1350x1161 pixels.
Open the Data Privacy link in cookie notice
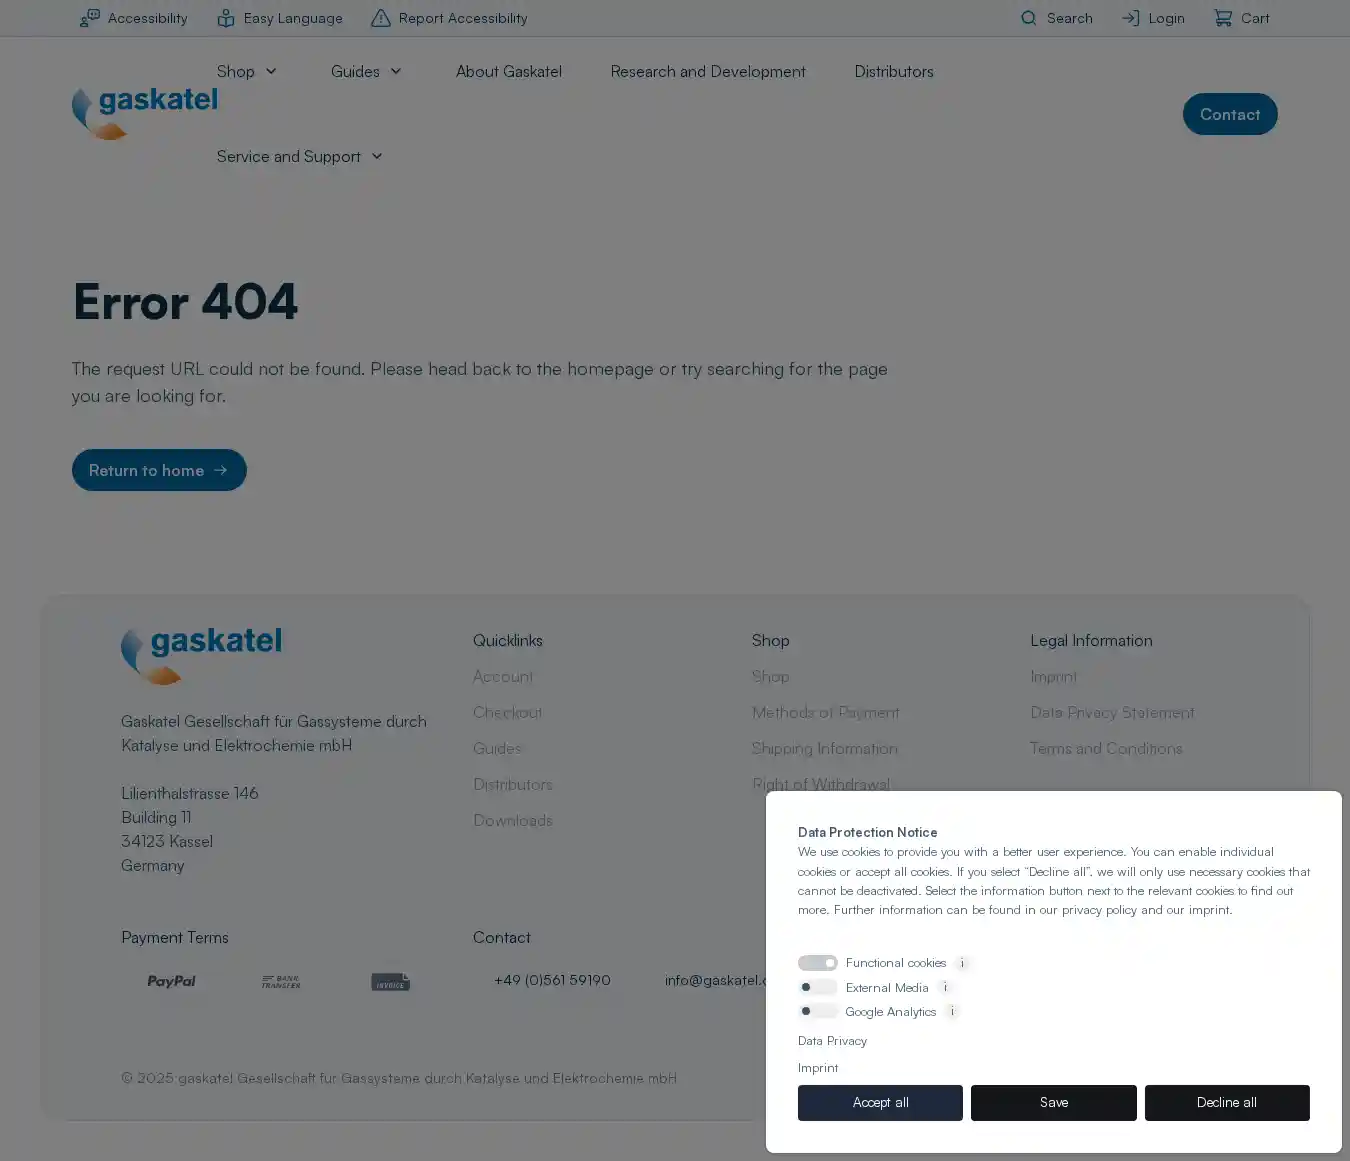[x=832, y=1041]
